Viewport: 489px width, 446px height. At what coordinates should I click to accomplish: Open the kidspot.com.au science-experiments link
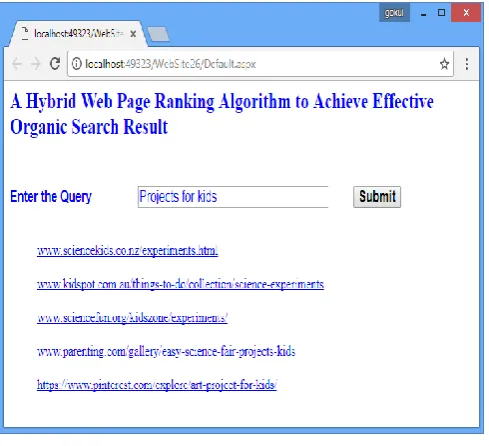180,284
